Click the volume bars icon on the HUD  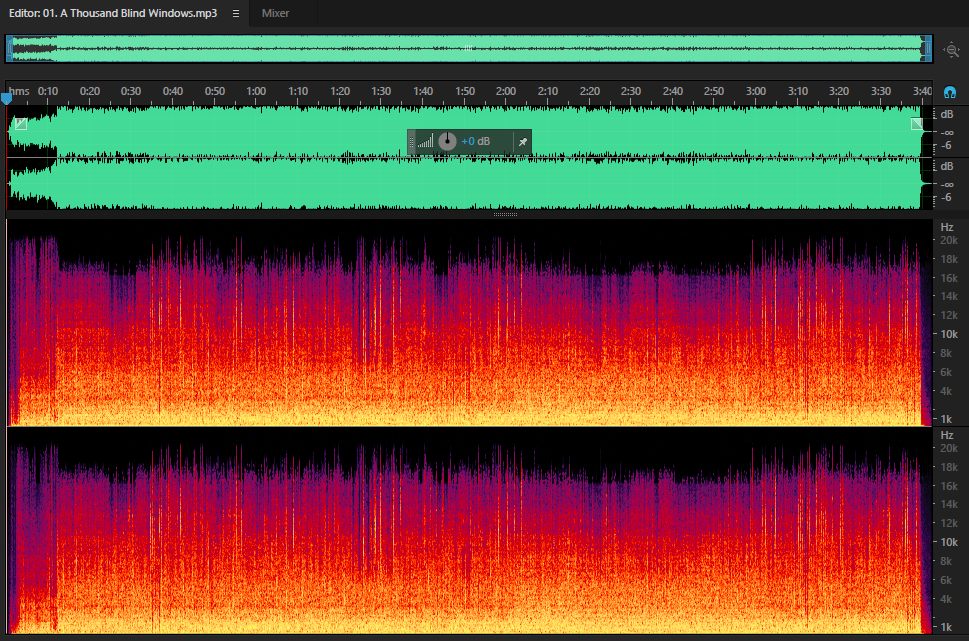425,142
